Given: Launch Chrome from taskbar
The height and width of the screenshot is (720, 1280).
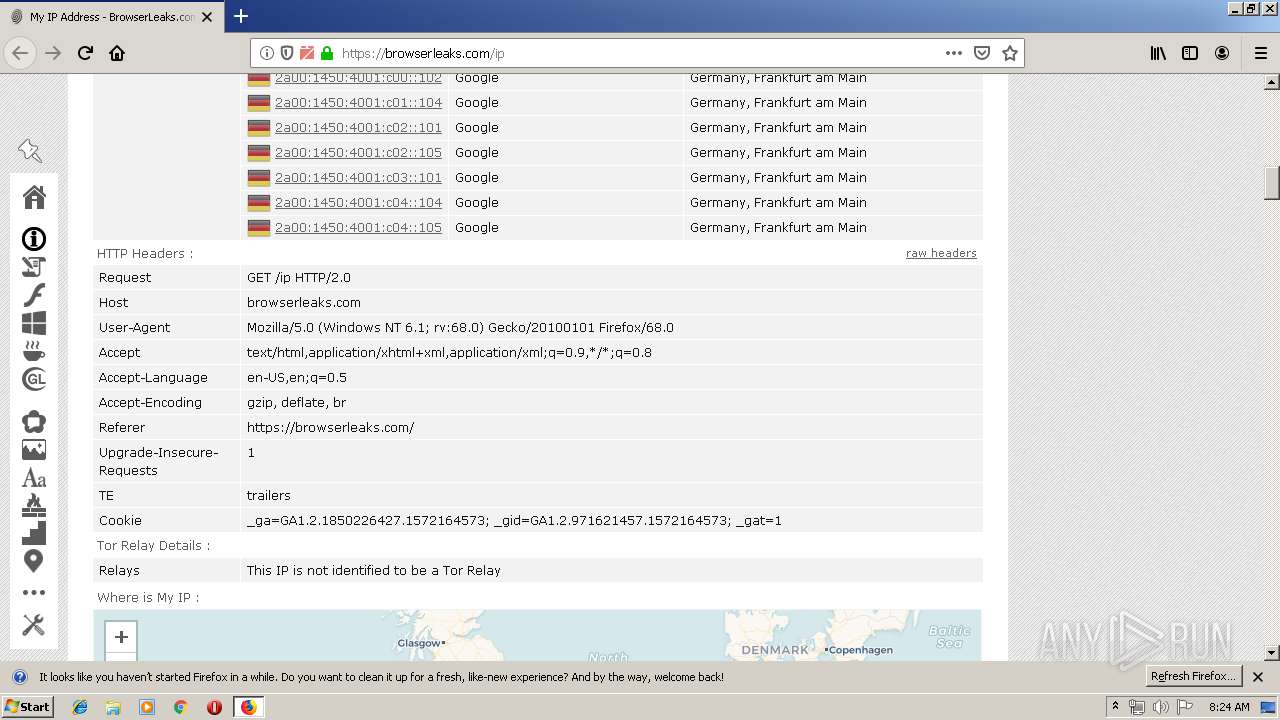Looking at the screenshot, I should 180,707.
